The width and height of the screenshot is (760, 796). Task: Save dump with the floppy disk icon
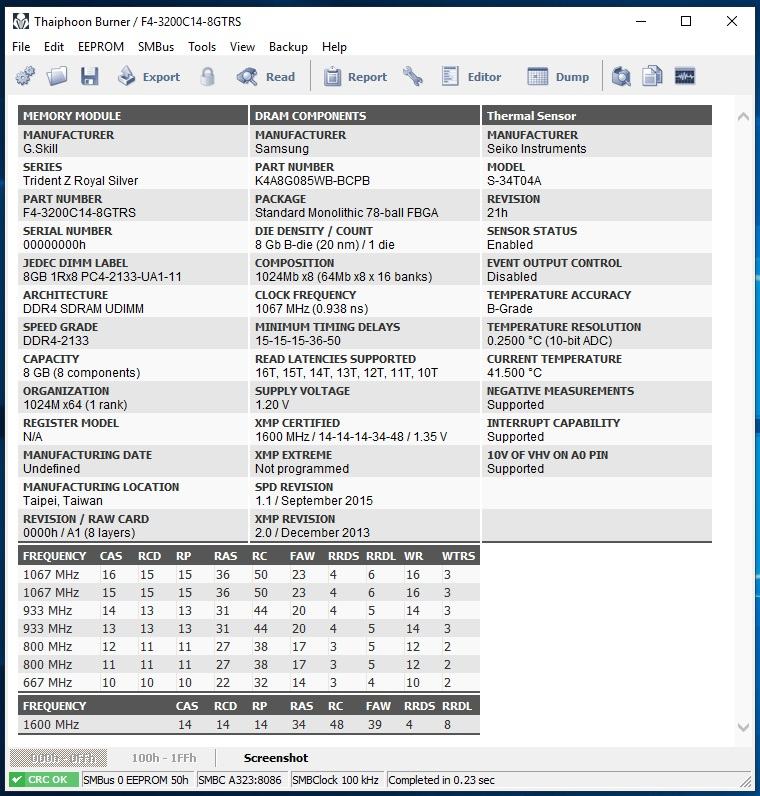click(89, 77)
